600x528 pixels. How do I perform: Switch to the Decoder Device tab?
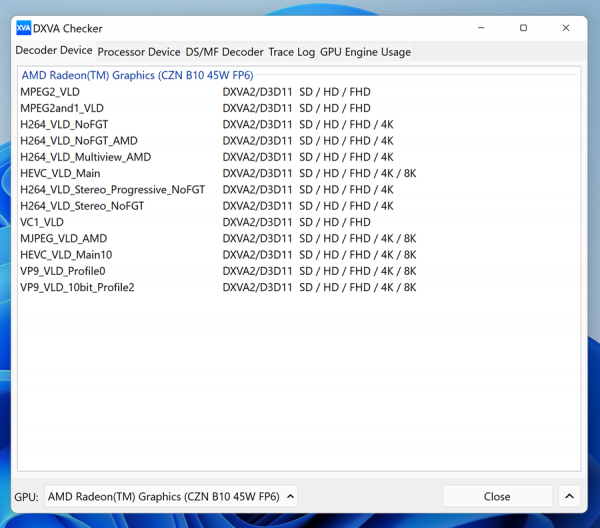click(x=53, y=51)
